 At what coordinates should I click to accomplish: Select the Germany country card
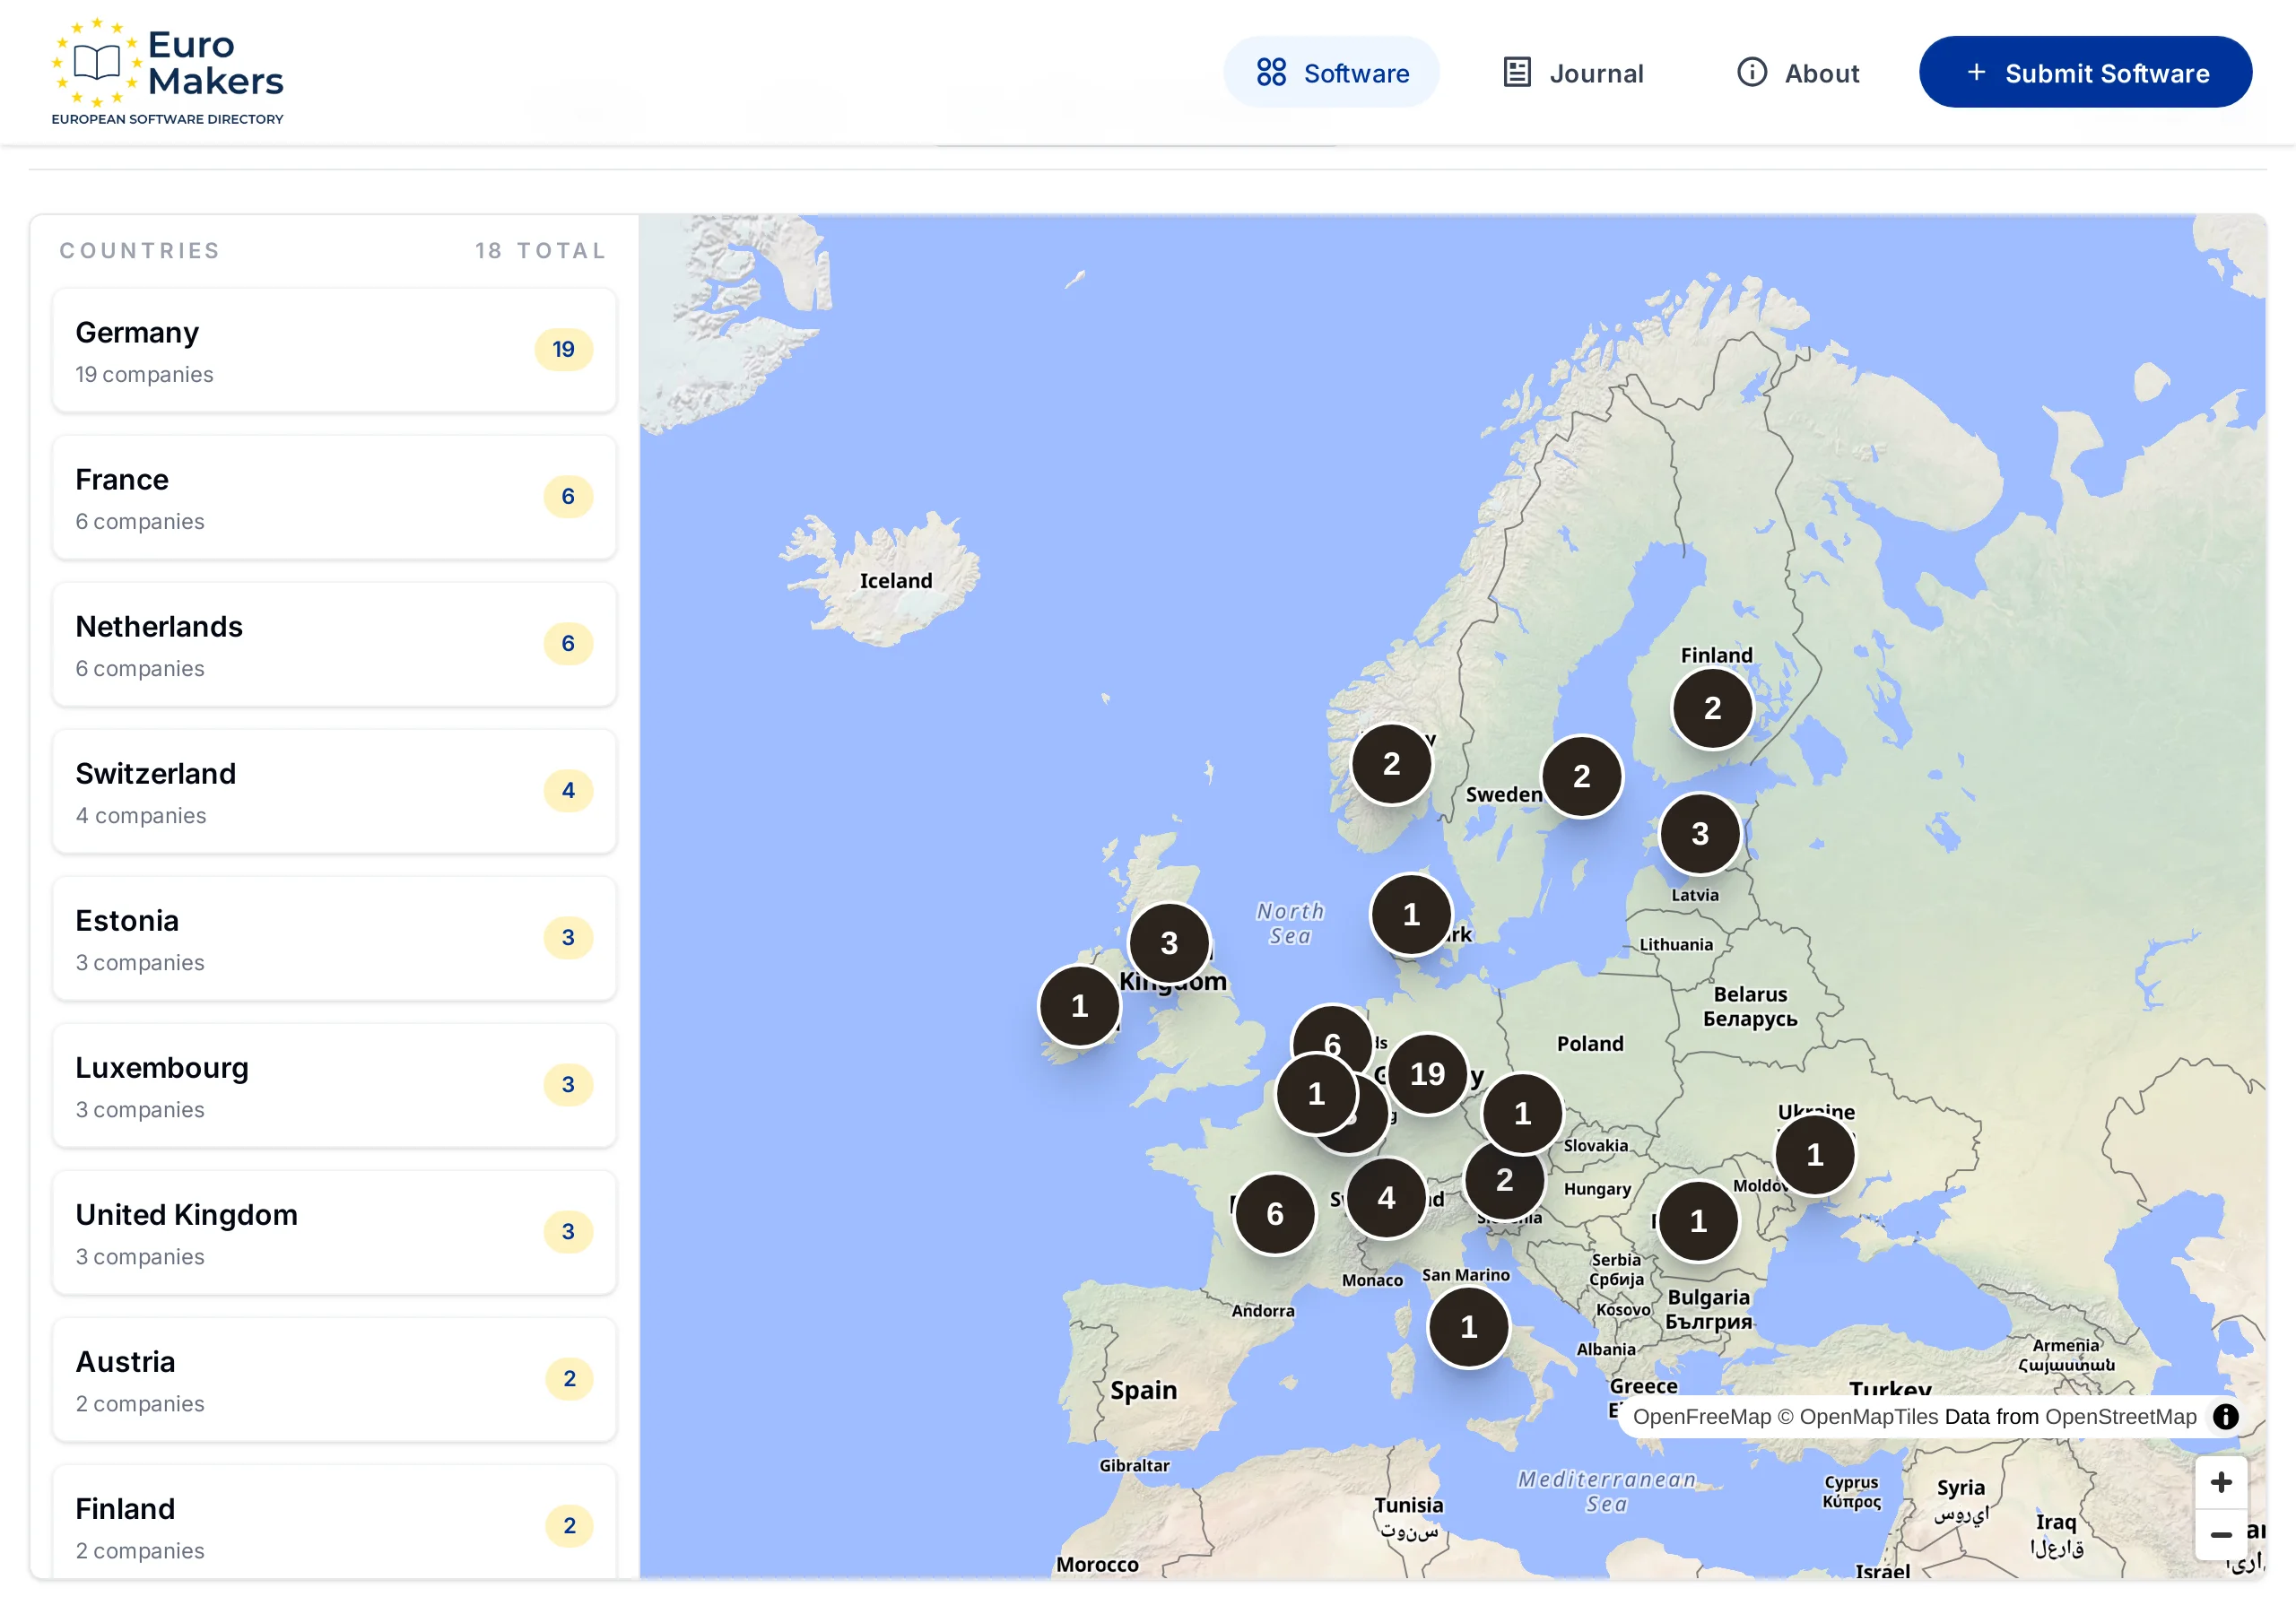334,351
